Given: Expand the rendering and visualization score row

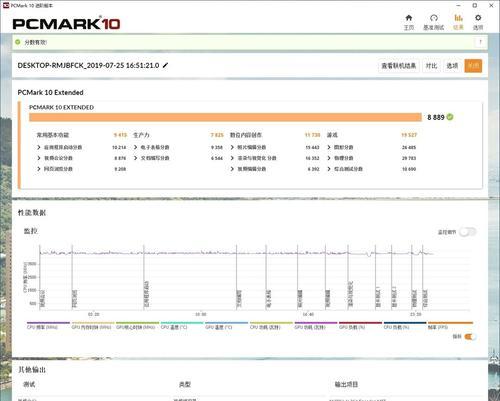Looking at the screenshot, I should coord(232,158).
